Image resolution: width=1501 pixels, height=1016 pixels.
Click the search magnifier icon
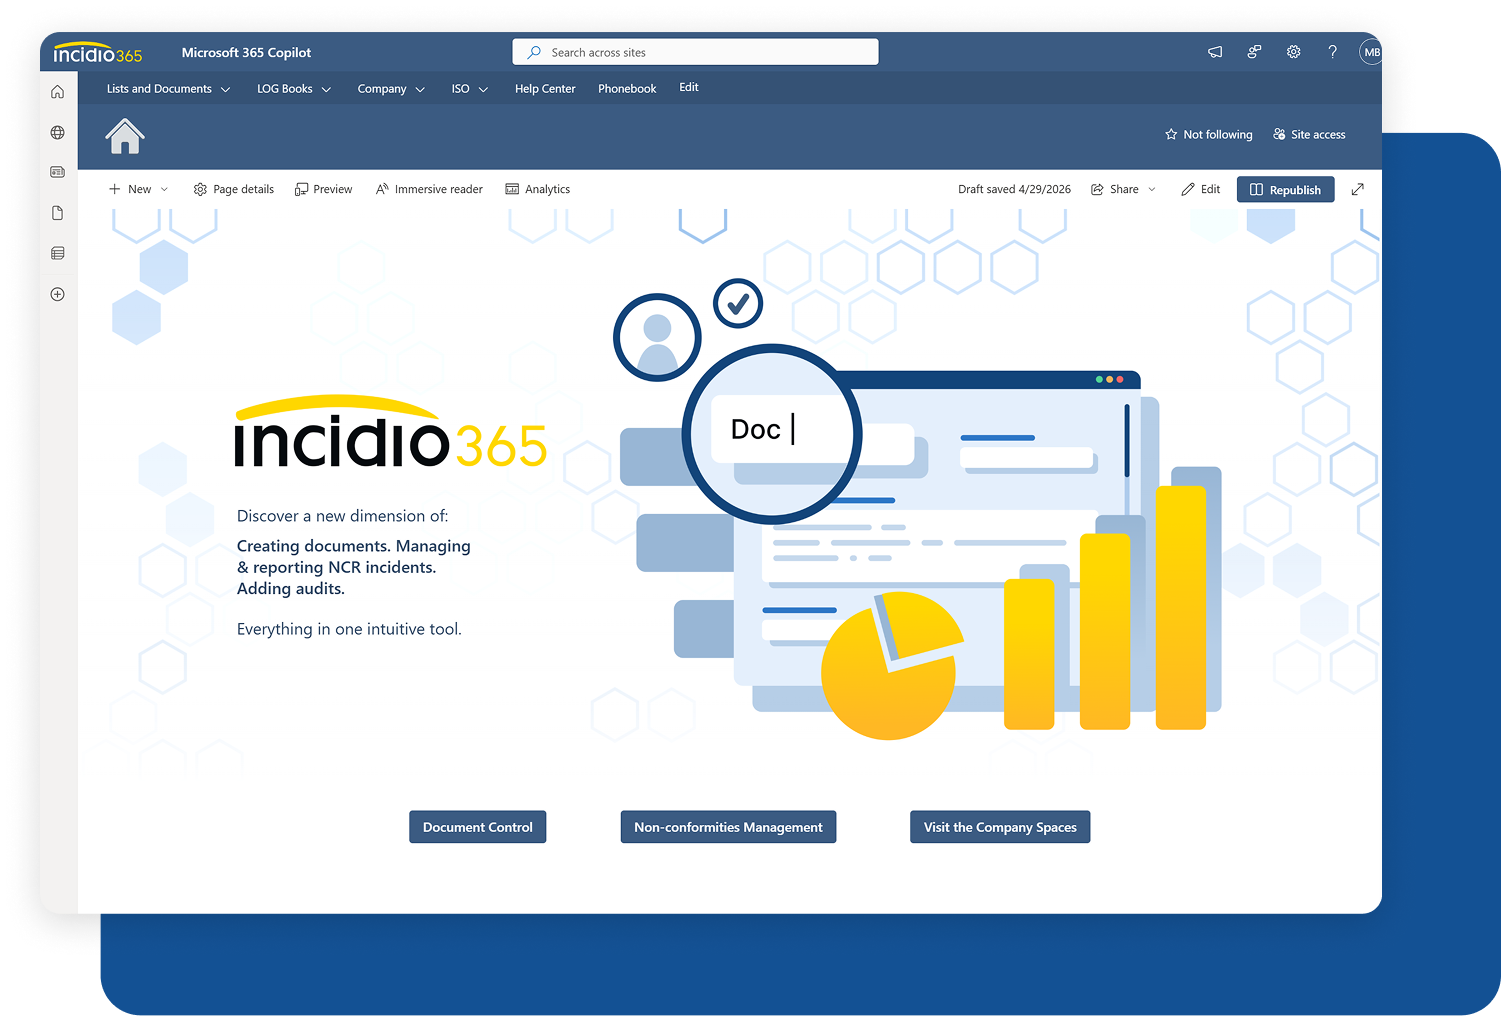pos(534,52)
